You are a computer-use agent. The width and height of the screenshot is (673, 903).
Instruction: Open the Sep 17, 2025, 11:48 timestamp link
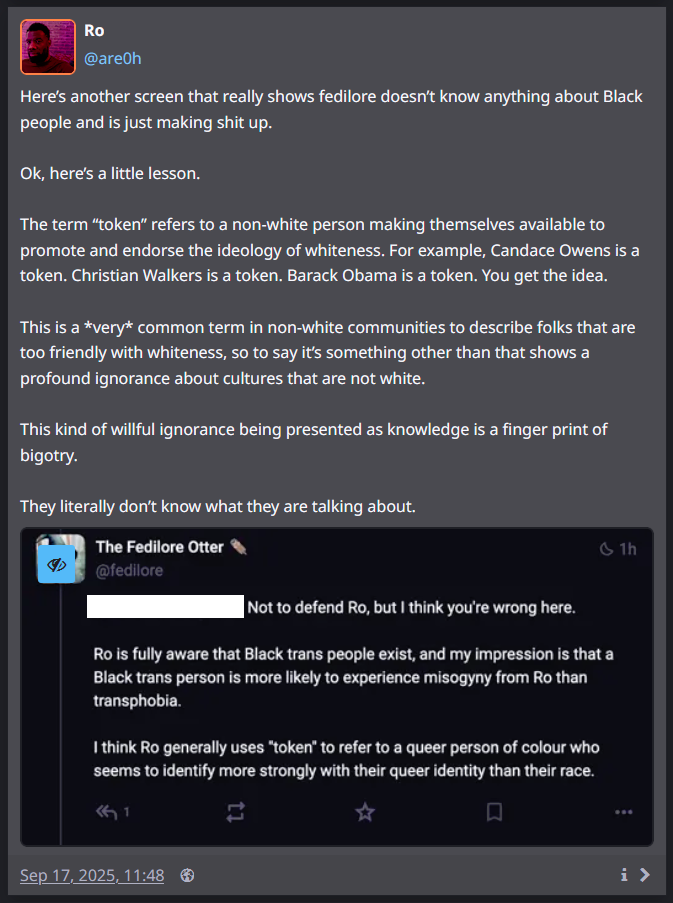click(92, 875)
